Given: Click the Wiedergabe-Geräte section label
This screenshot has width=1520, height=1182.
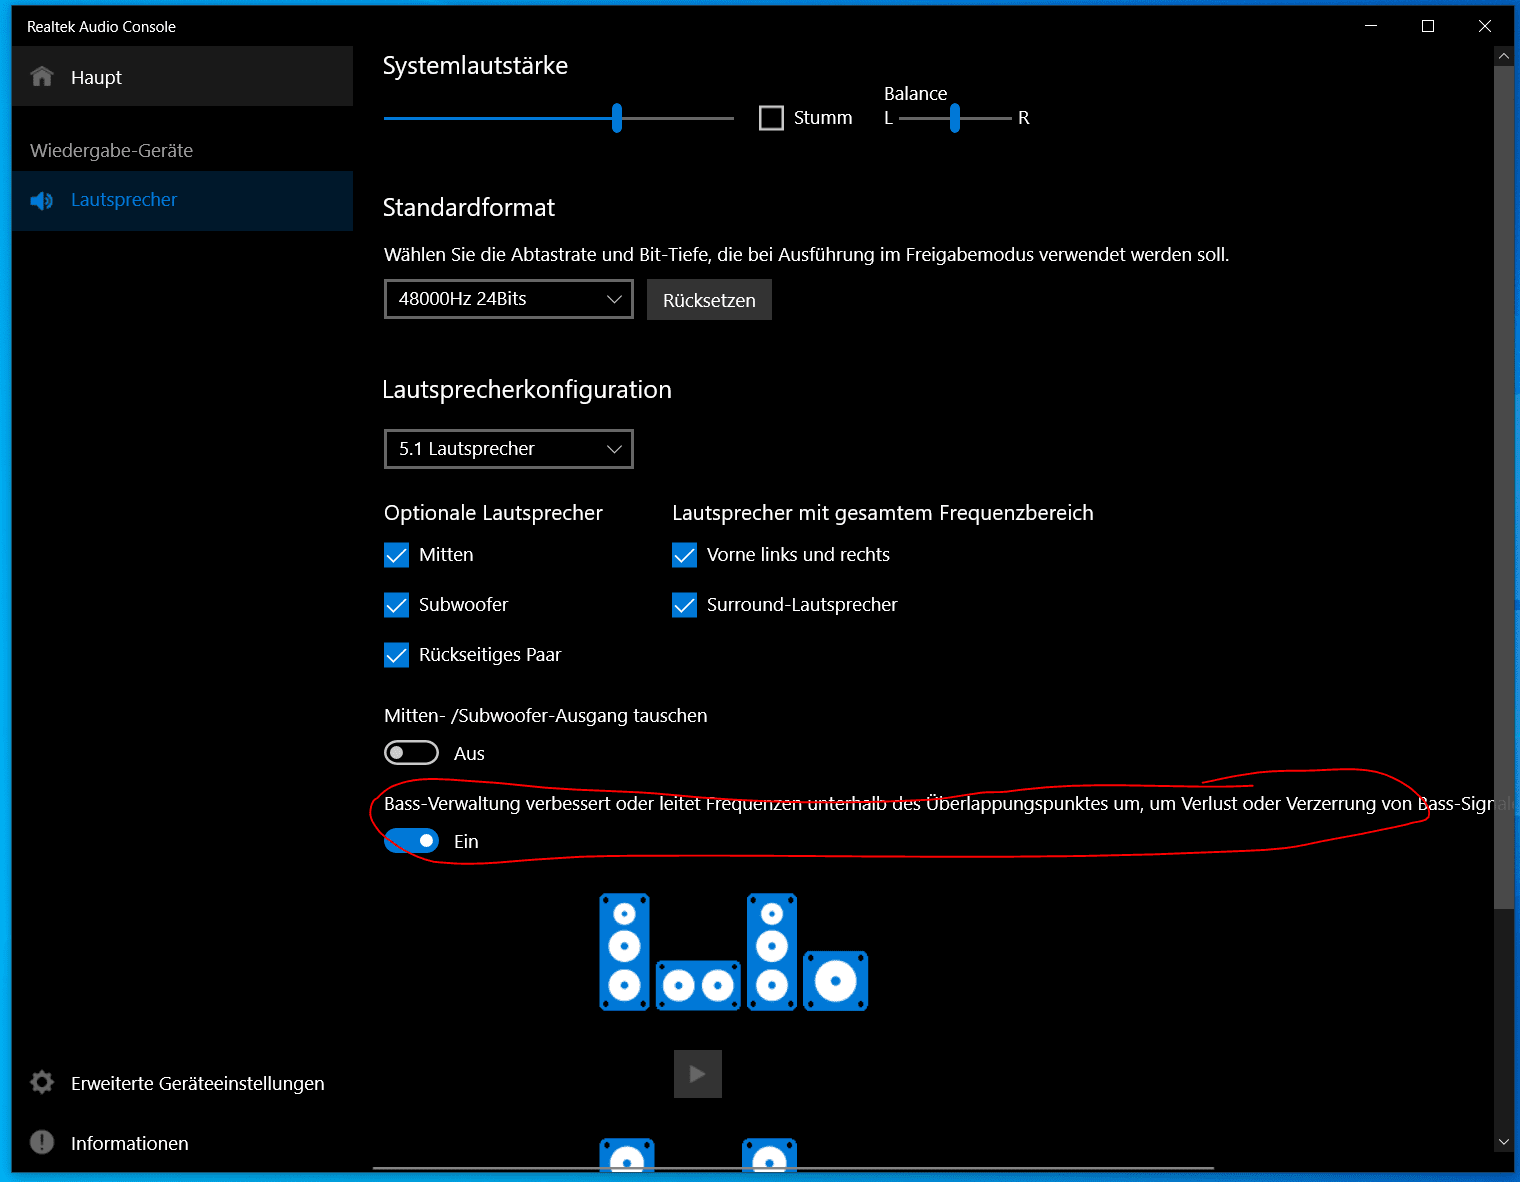Looking at the screenshot, I should 112,151.
